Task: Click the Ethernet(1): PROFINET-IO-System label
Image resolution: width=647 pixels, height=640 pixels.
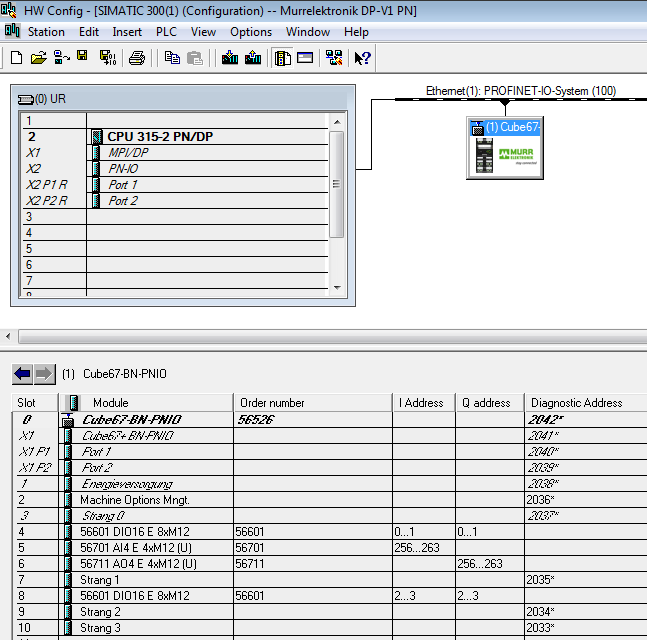Action: [x=521, y=91]
